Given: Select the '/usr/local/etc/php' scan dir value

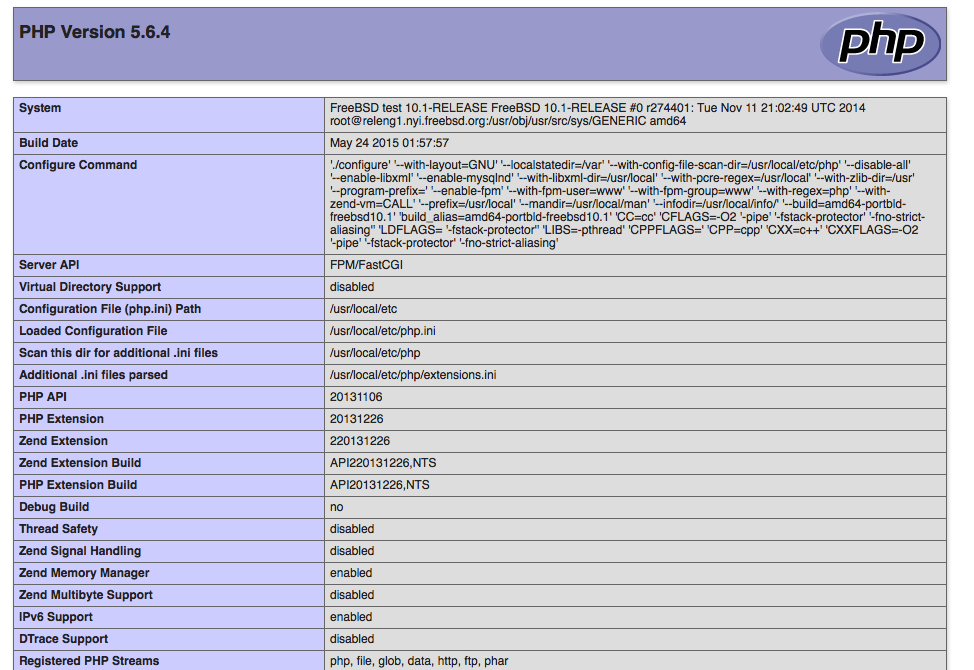Looking at the screenshot, I should [x=375, y=353].
